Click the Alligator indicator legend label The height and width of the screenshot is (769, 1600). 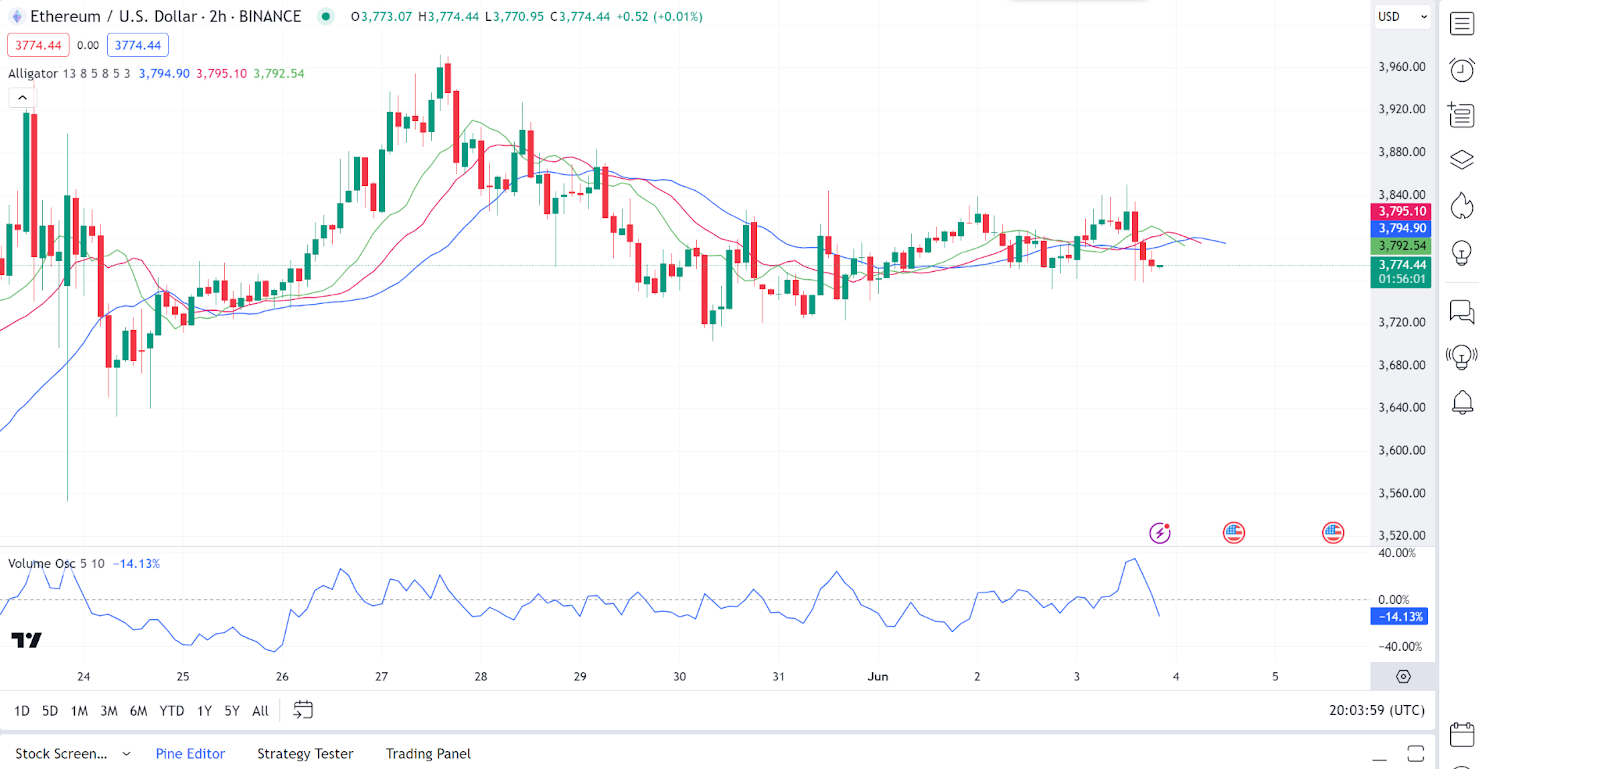pos(33,74)
